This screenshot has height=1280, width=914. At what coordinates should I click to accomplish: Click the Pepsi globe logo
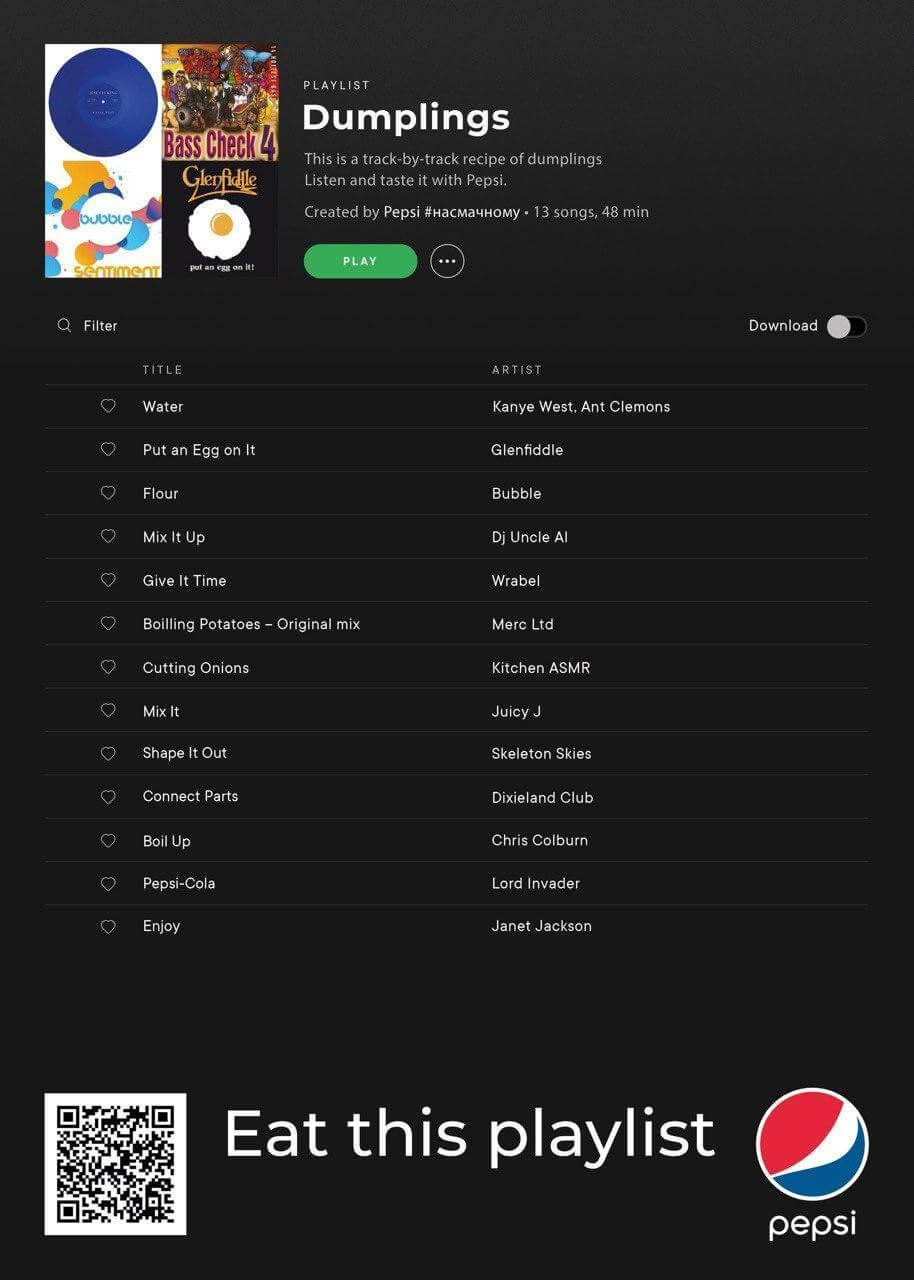click(x=812, y=1144)
